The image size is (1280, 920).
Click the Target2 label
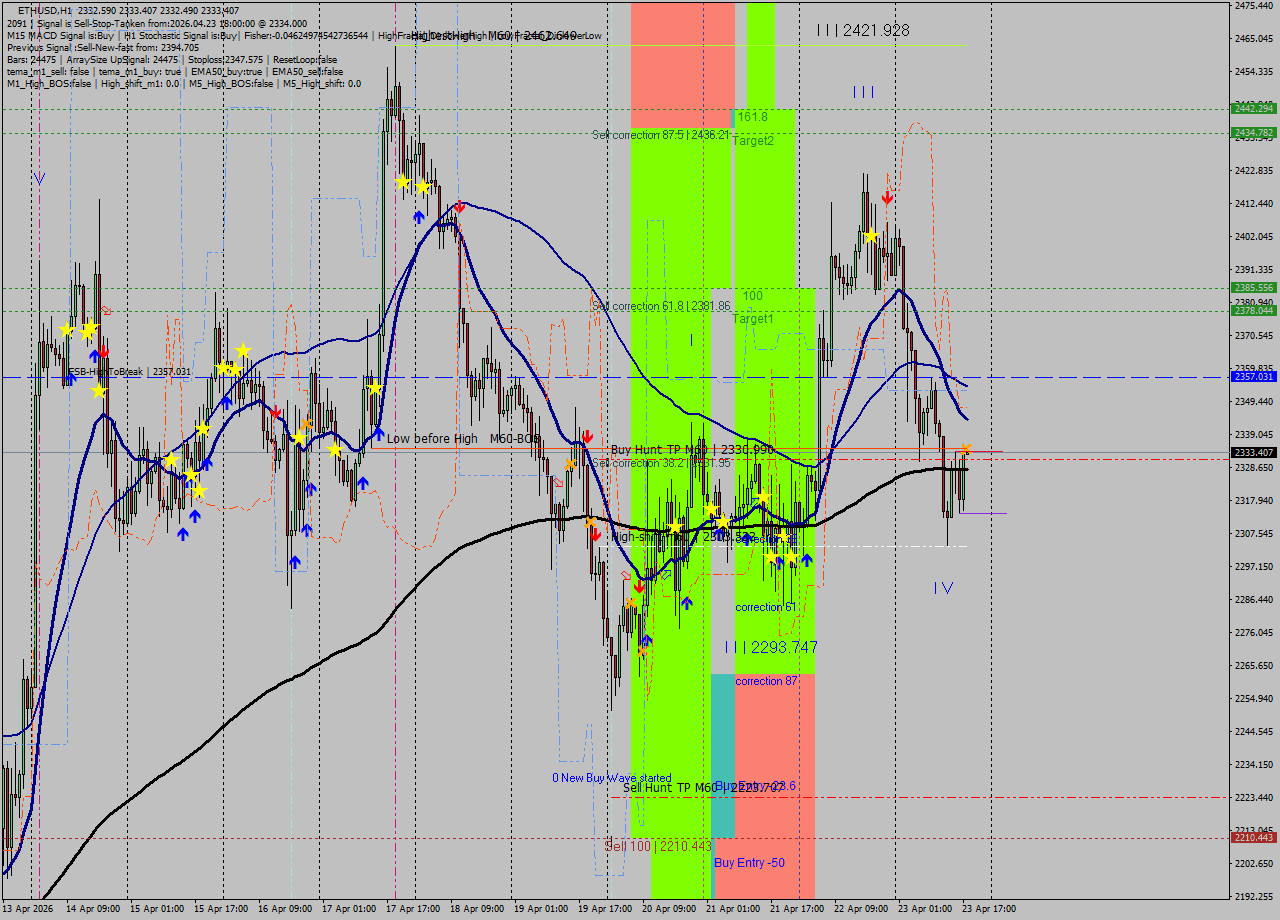(x=753, y=141)
